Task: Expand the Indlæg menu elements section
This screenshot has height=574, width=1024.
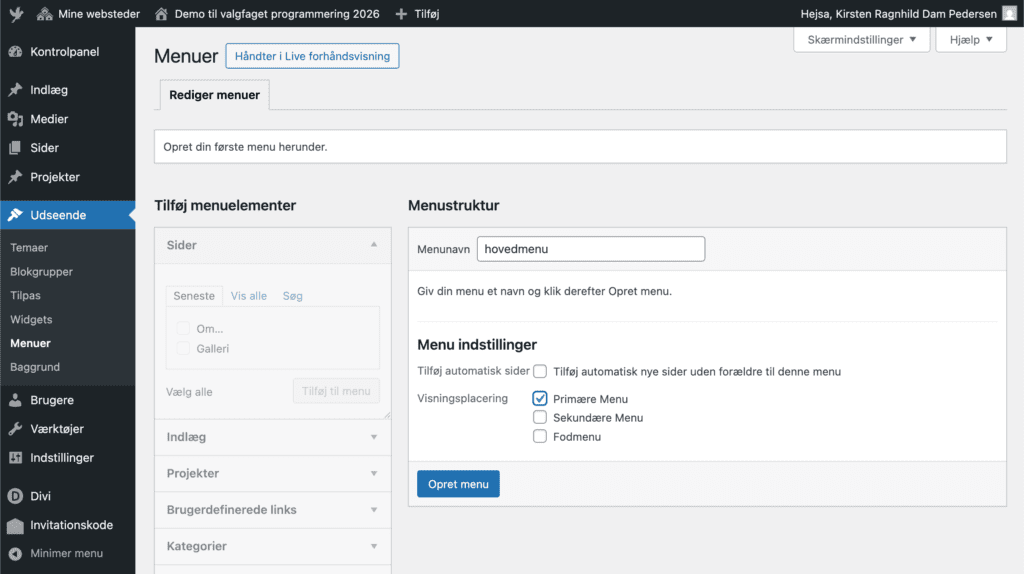Action: pos(272,437)
